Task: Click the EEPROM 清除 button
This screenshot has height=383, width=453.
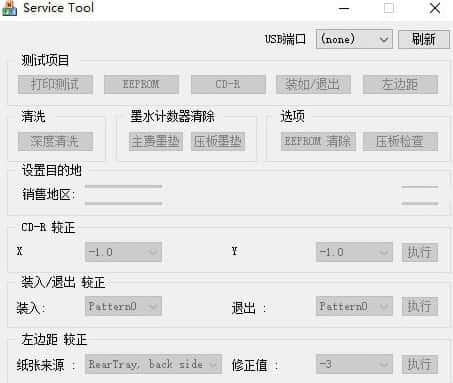Action: click(x=318, y=142)
